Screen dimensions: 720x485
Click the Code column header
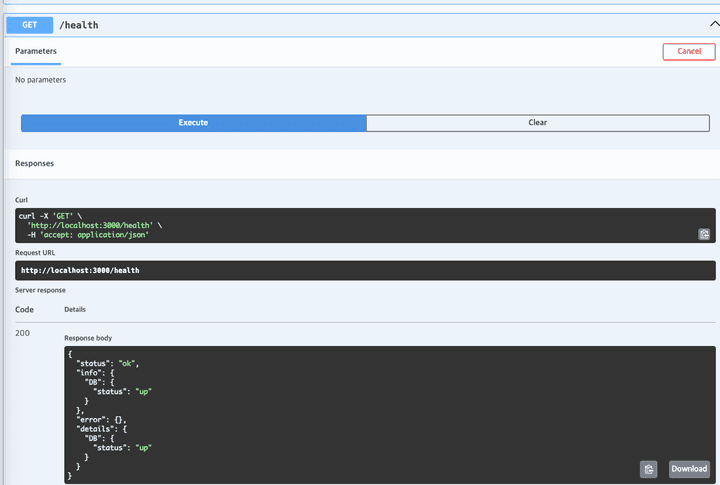(24, 310)
